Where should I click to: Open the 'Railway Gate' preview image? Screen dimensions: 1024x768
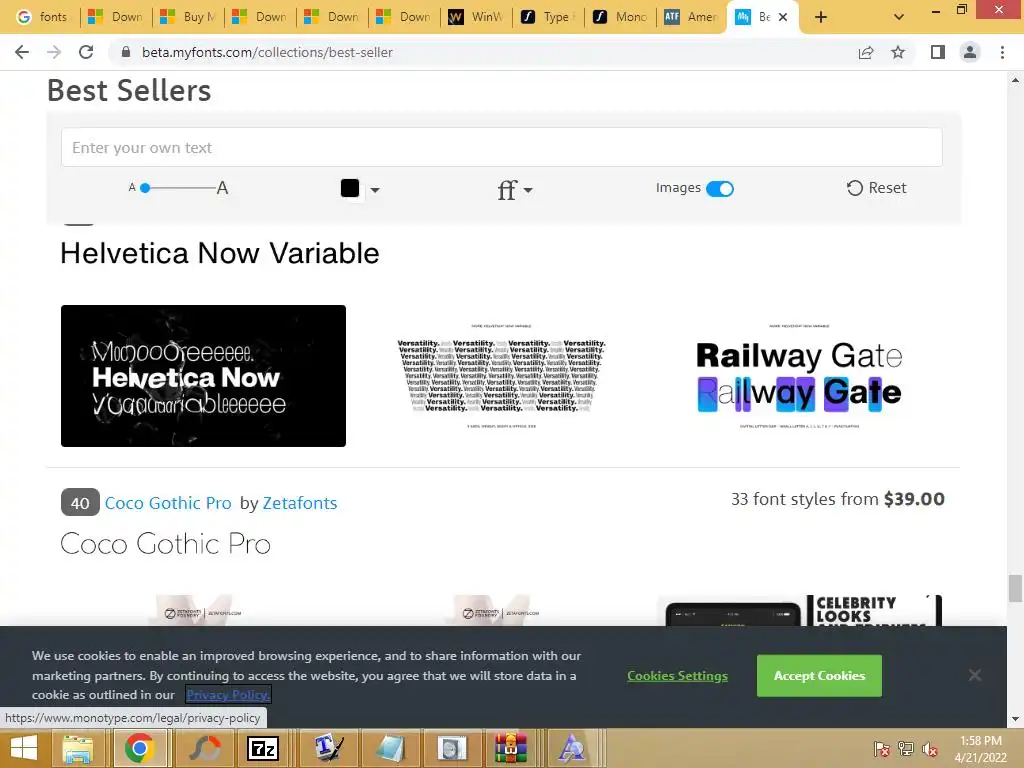(x=799, y=376)
